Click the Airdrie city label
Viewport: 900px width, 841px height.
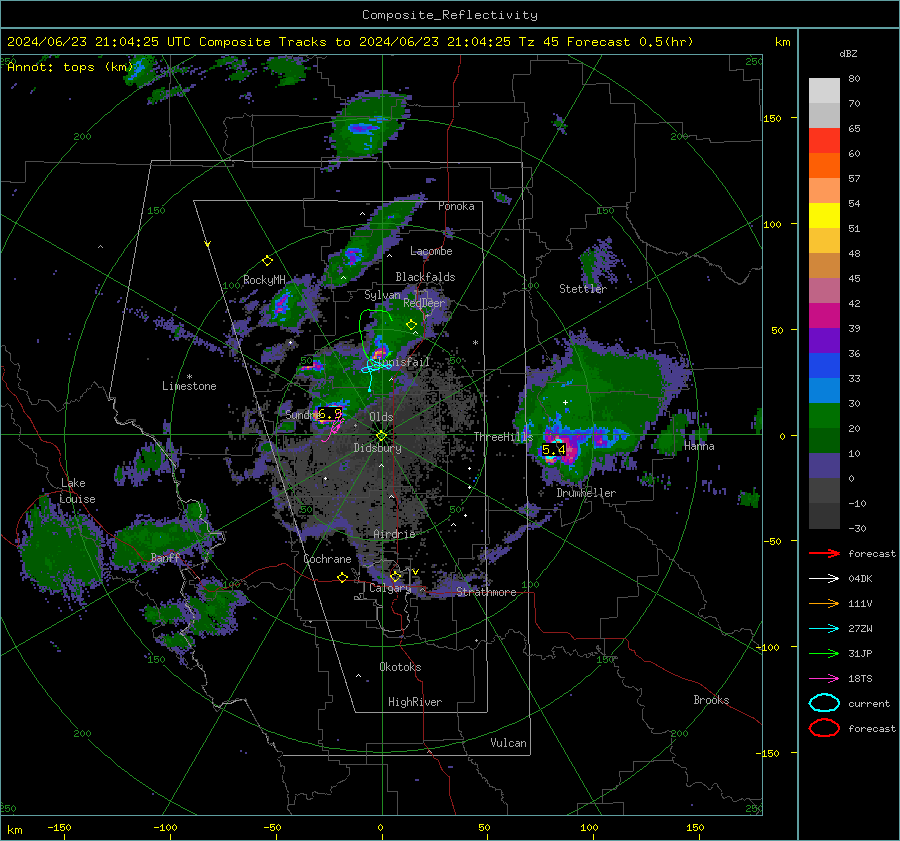394,534
